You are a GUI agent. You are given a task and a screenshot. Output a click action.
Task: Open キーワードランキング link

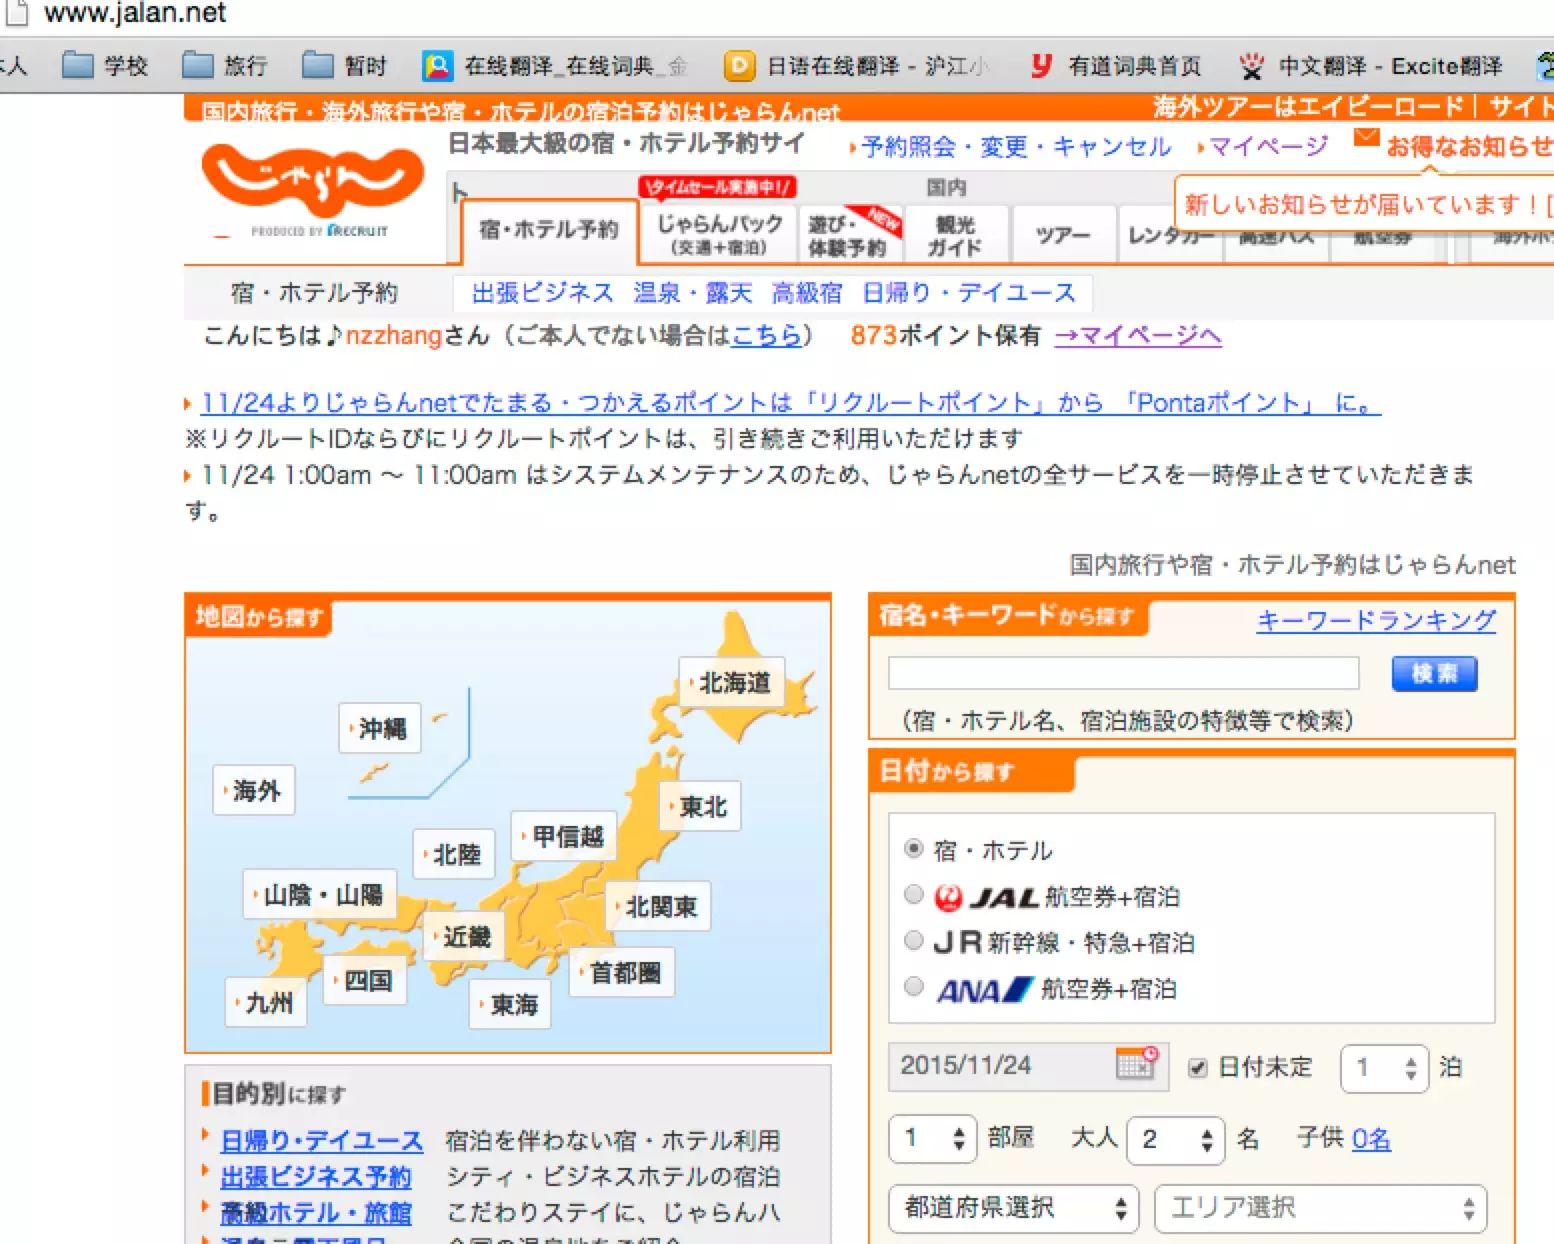point(1376,620)
